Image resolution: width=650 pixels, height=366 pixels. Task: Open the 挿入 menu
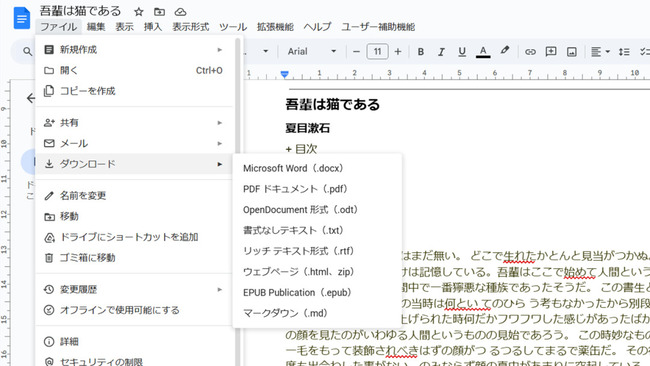[x=153, y=27]
